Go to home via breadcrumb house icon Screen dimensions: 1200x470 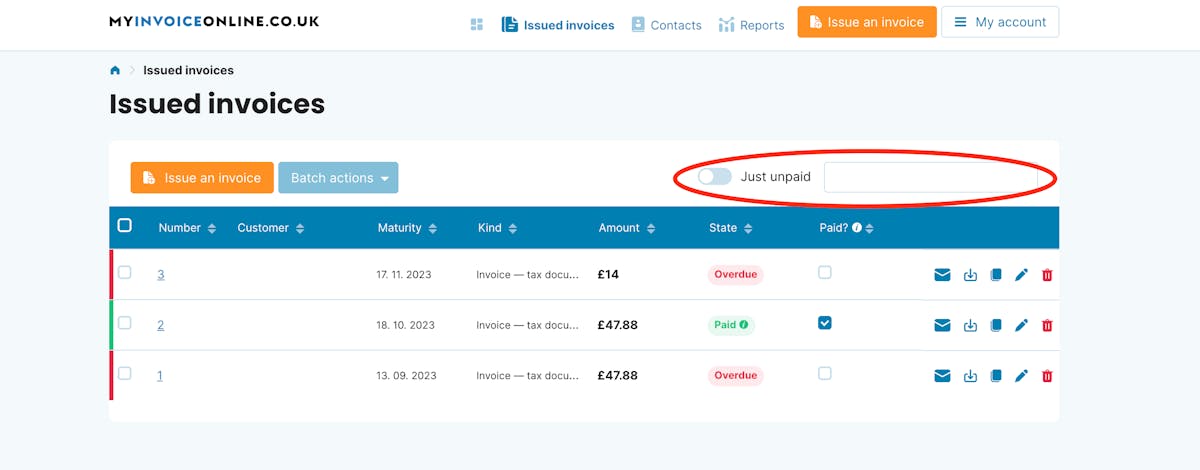[115, 70]
